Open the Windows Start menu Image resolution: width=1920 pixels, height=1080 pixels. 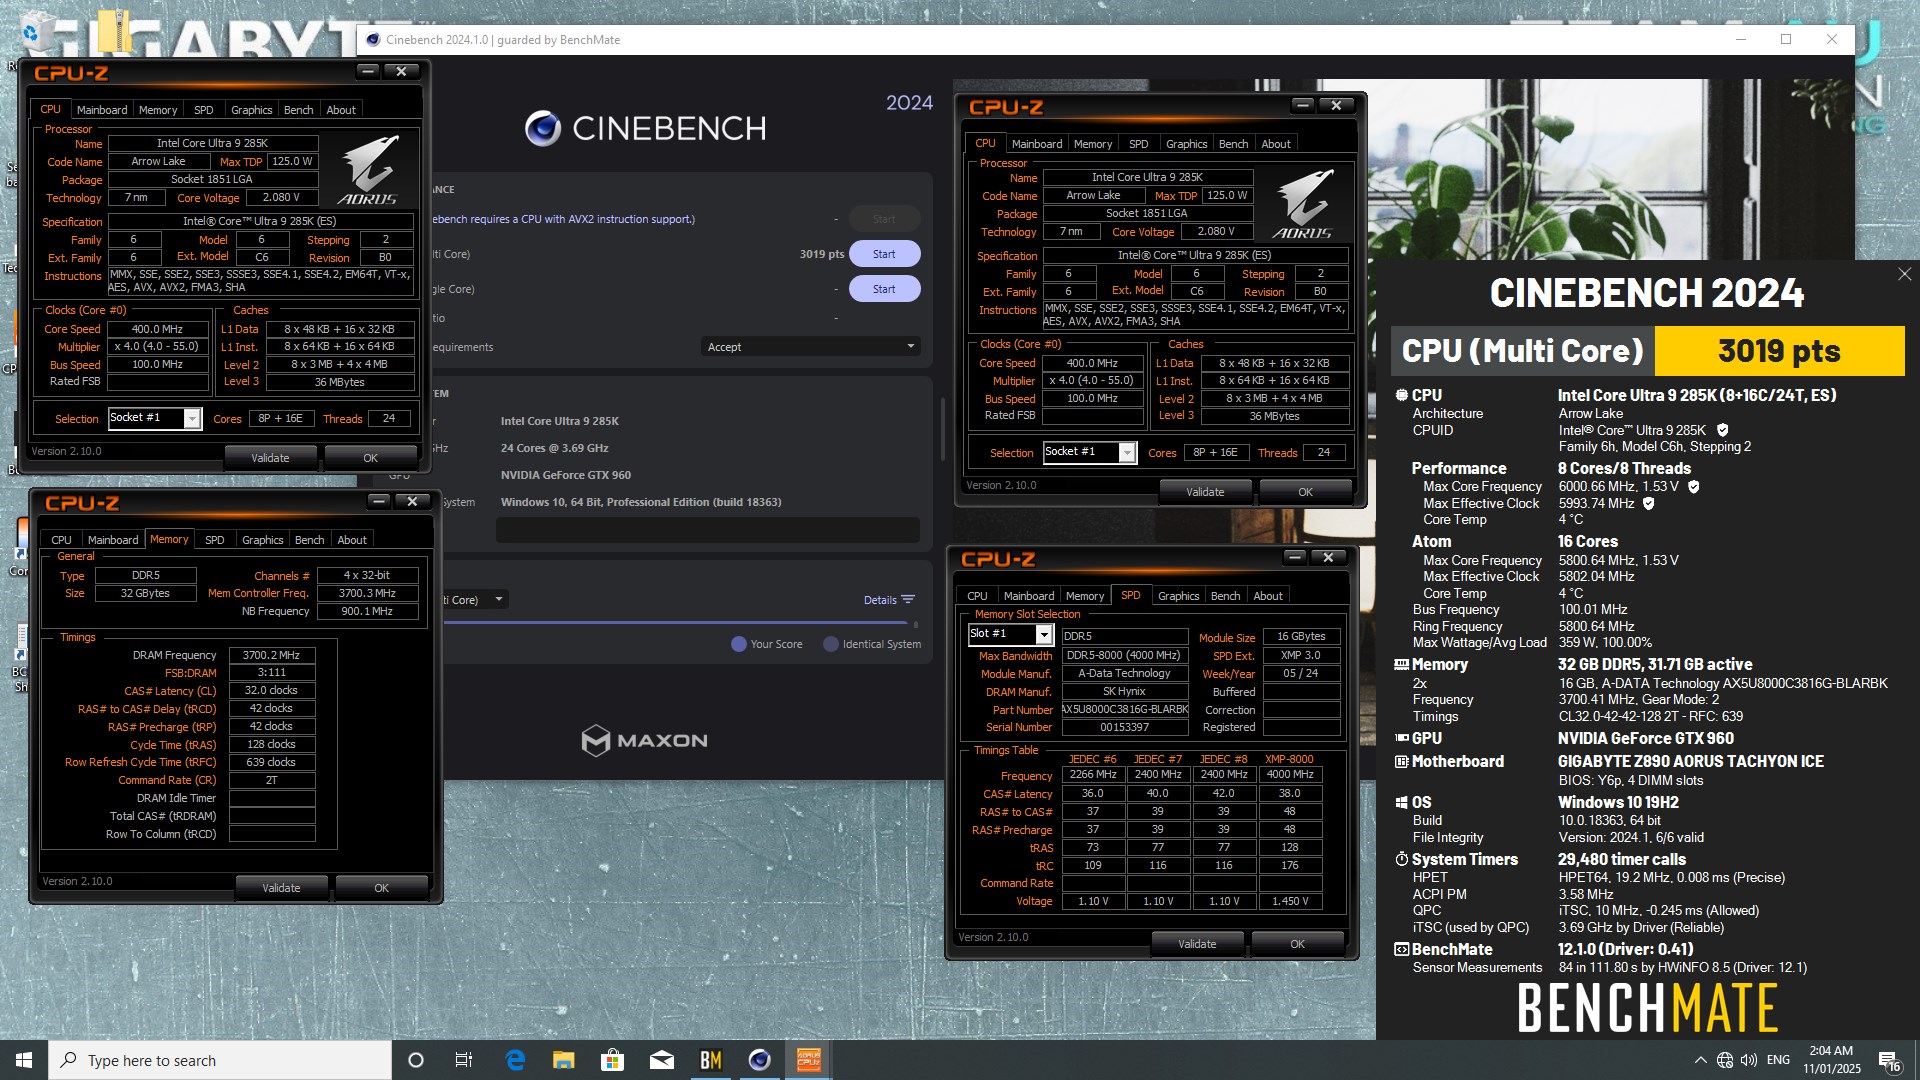(24, 1060)
